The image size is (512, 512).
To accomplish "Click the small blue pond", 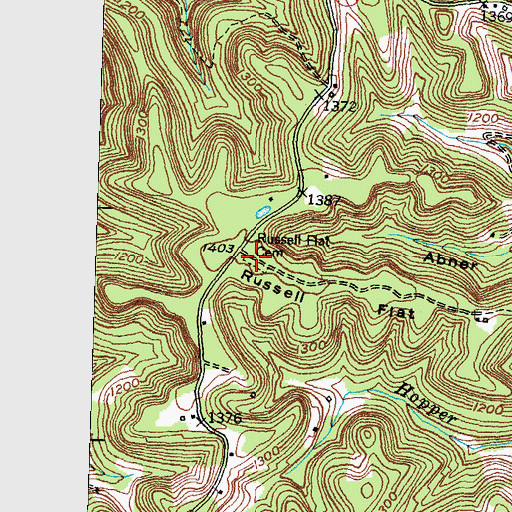I will coord(262,212).
